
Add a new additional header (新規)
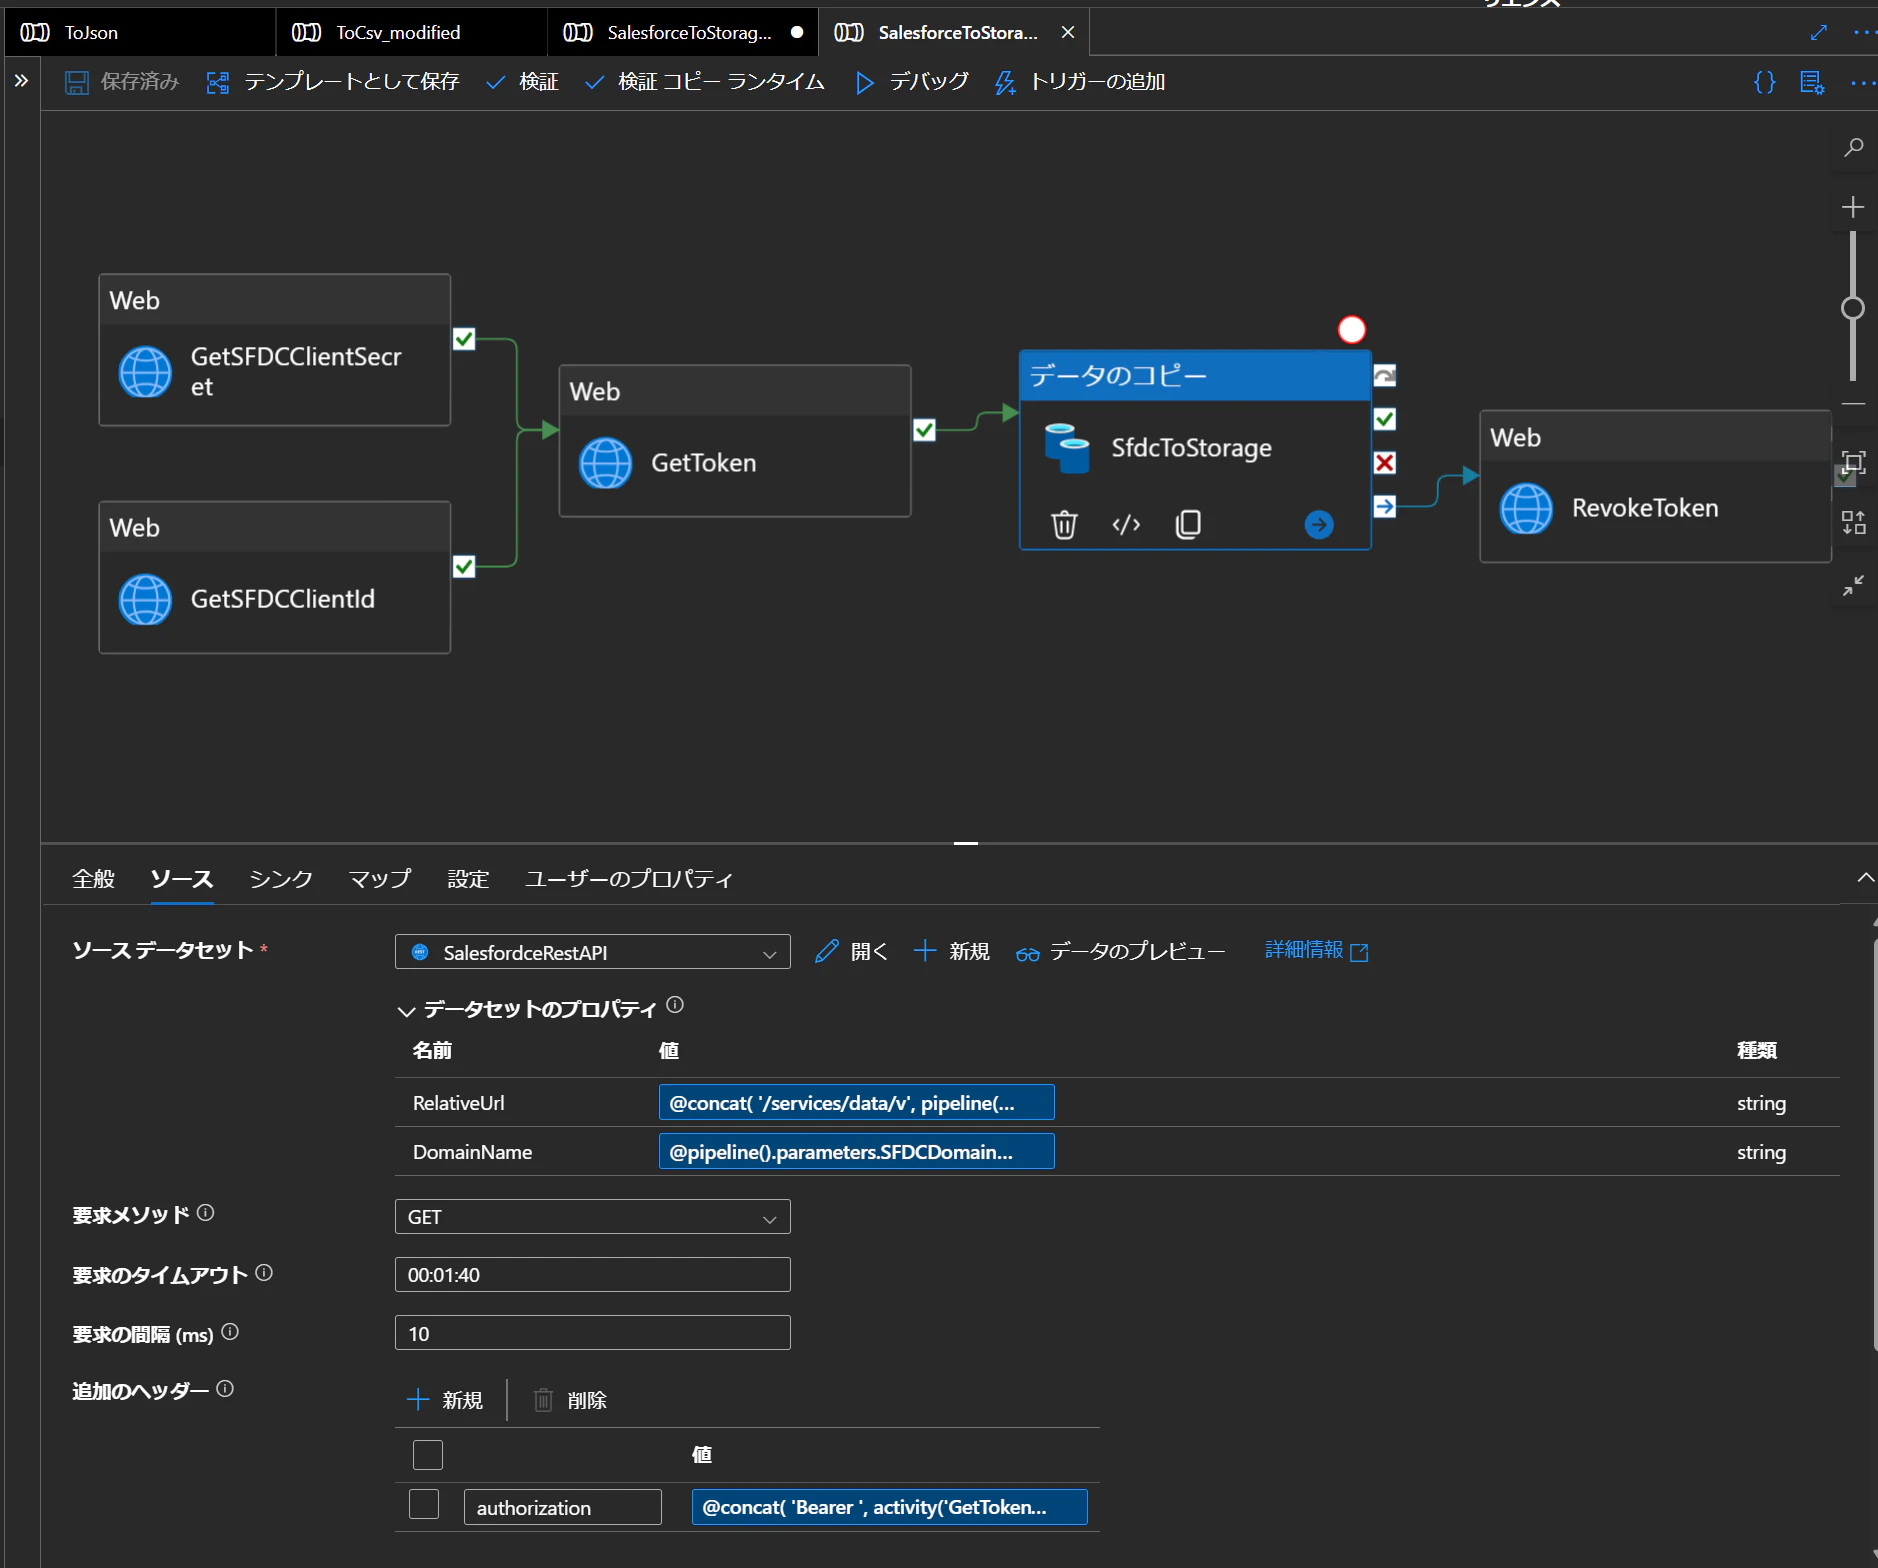[x=445, y=1400]
